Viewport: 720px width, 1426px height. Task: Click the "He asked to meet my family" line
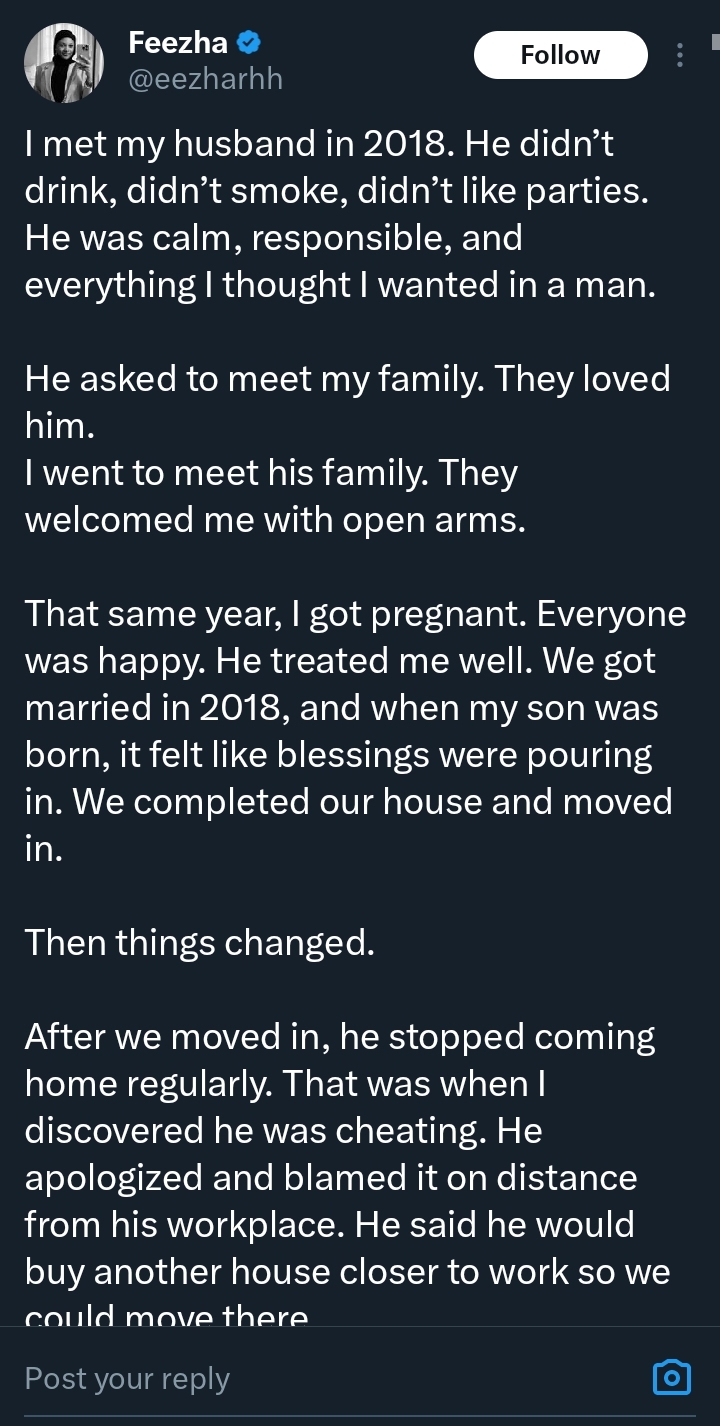tap(347, 378)
